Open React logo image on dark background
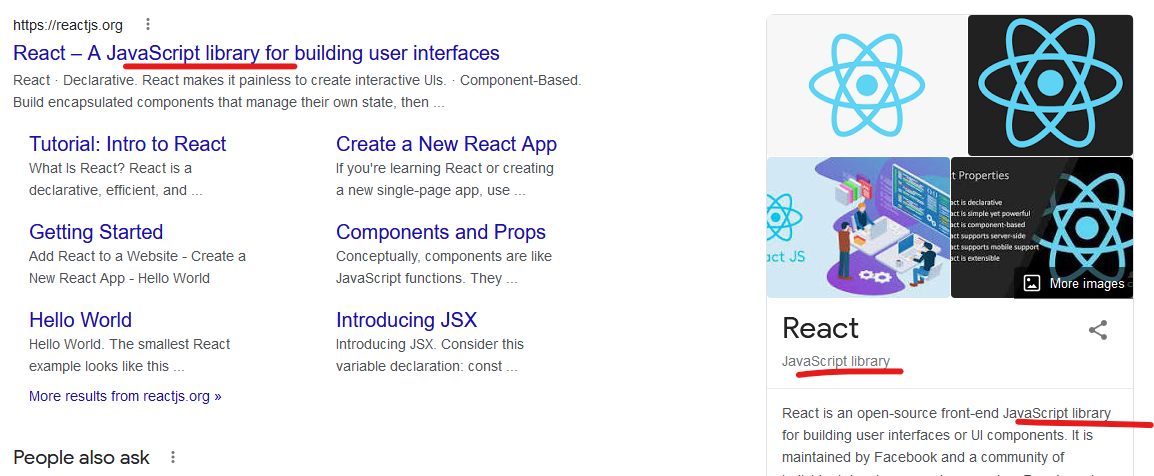Viewport: 1154px width, 476px height. (x=1050, y=84)
